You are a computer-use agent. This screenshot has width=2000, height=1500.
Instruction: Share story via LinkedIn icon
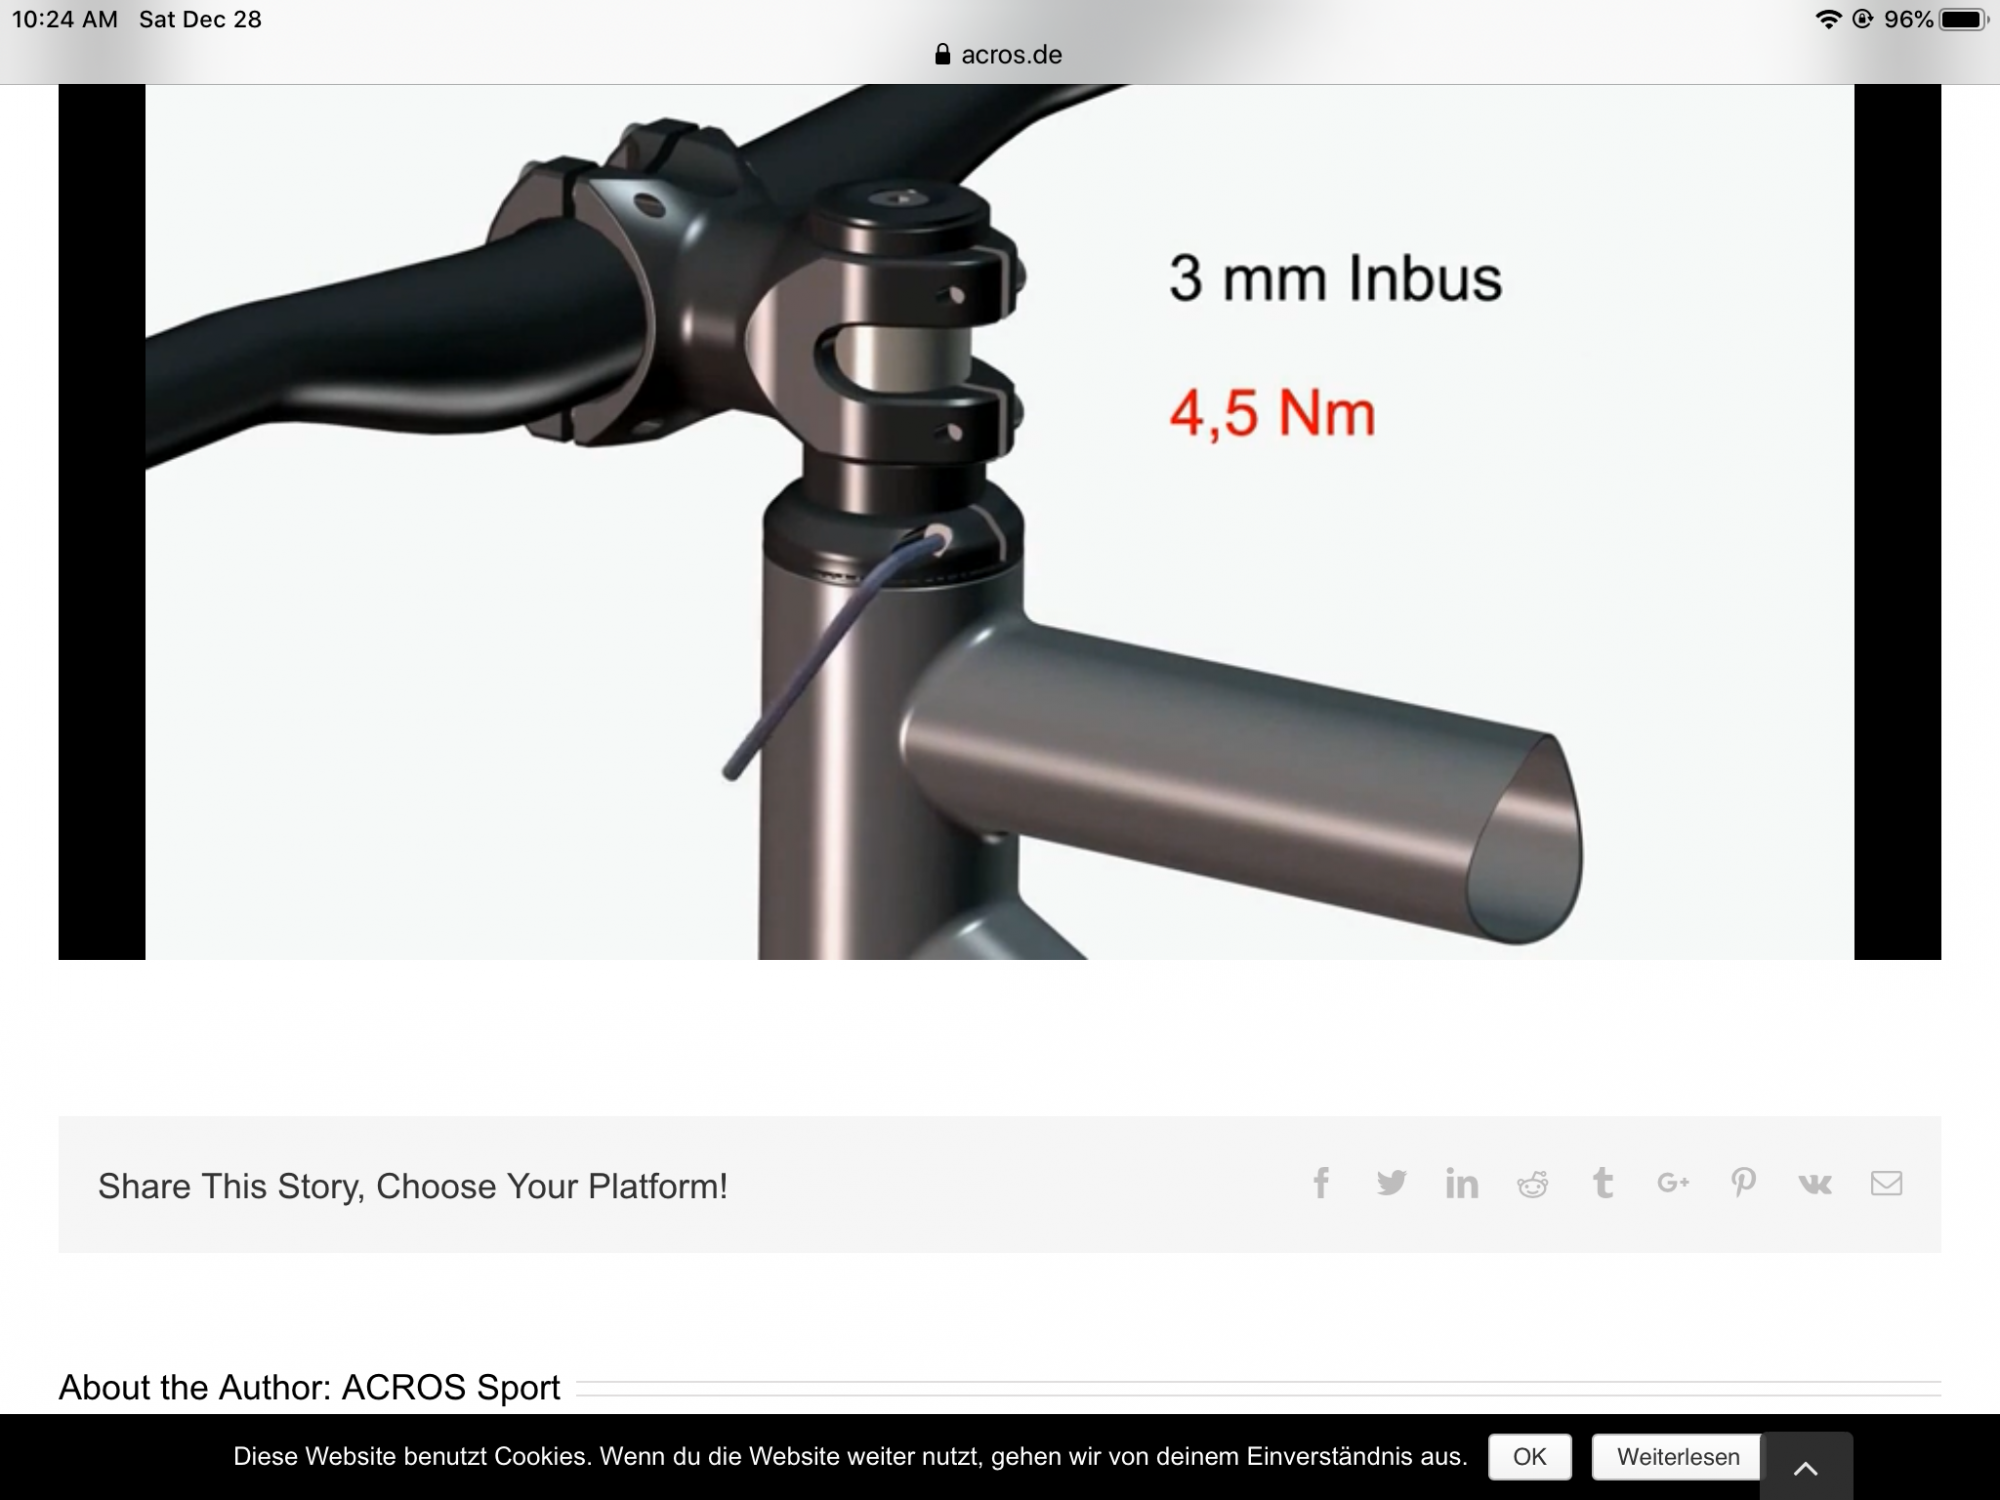tap(1462, 1183)
